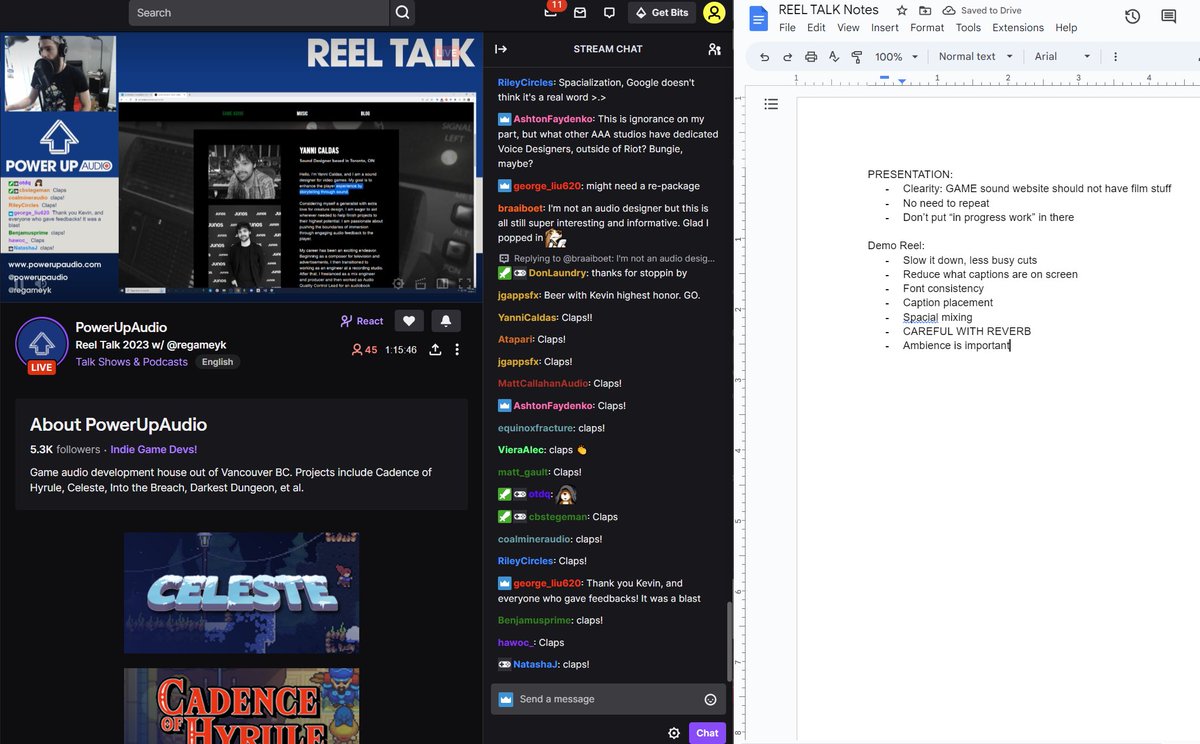The width and height of the screenshot is (1200, 744).
Task: Click the Move to folder icon
Action: (925, 10)
